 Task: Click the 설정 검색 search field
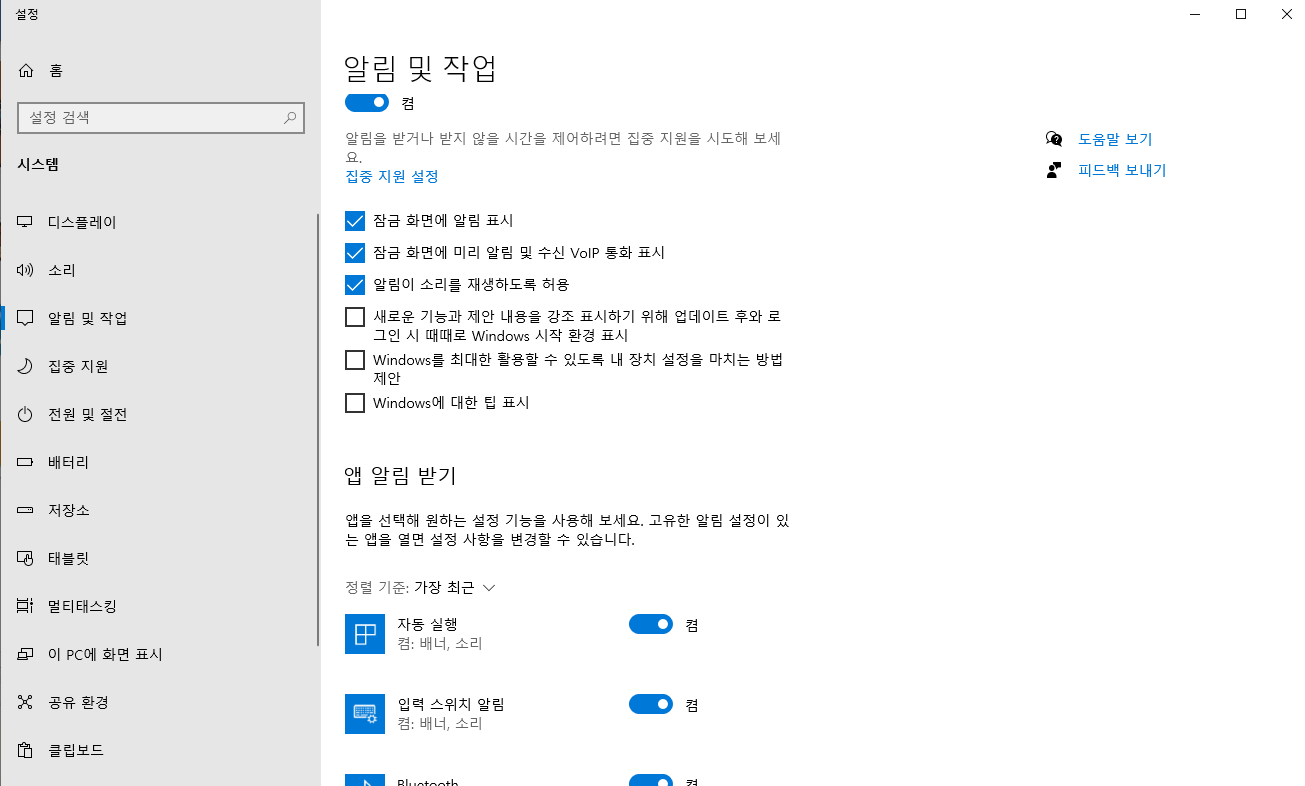pos(161,117)
